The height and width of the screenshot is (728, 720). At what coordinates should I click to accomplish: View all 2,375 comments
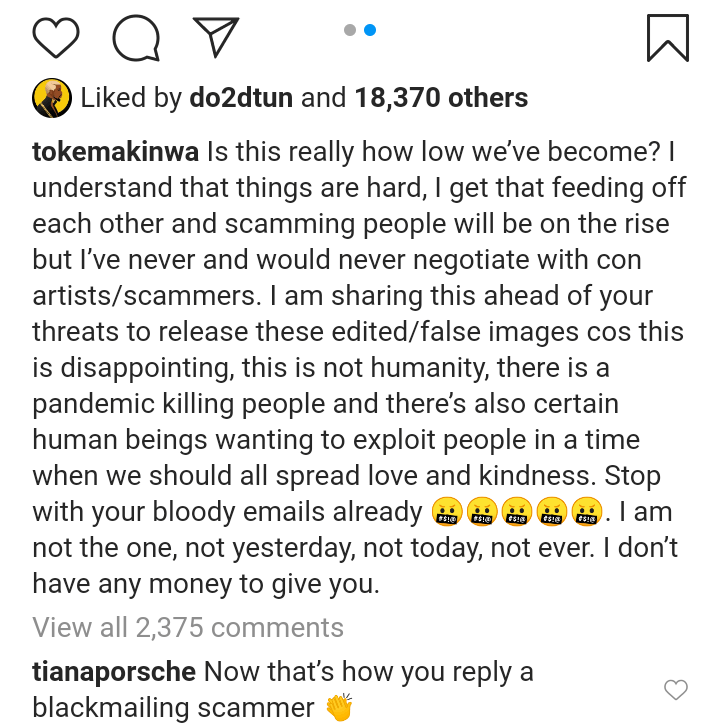pos(188,628)
